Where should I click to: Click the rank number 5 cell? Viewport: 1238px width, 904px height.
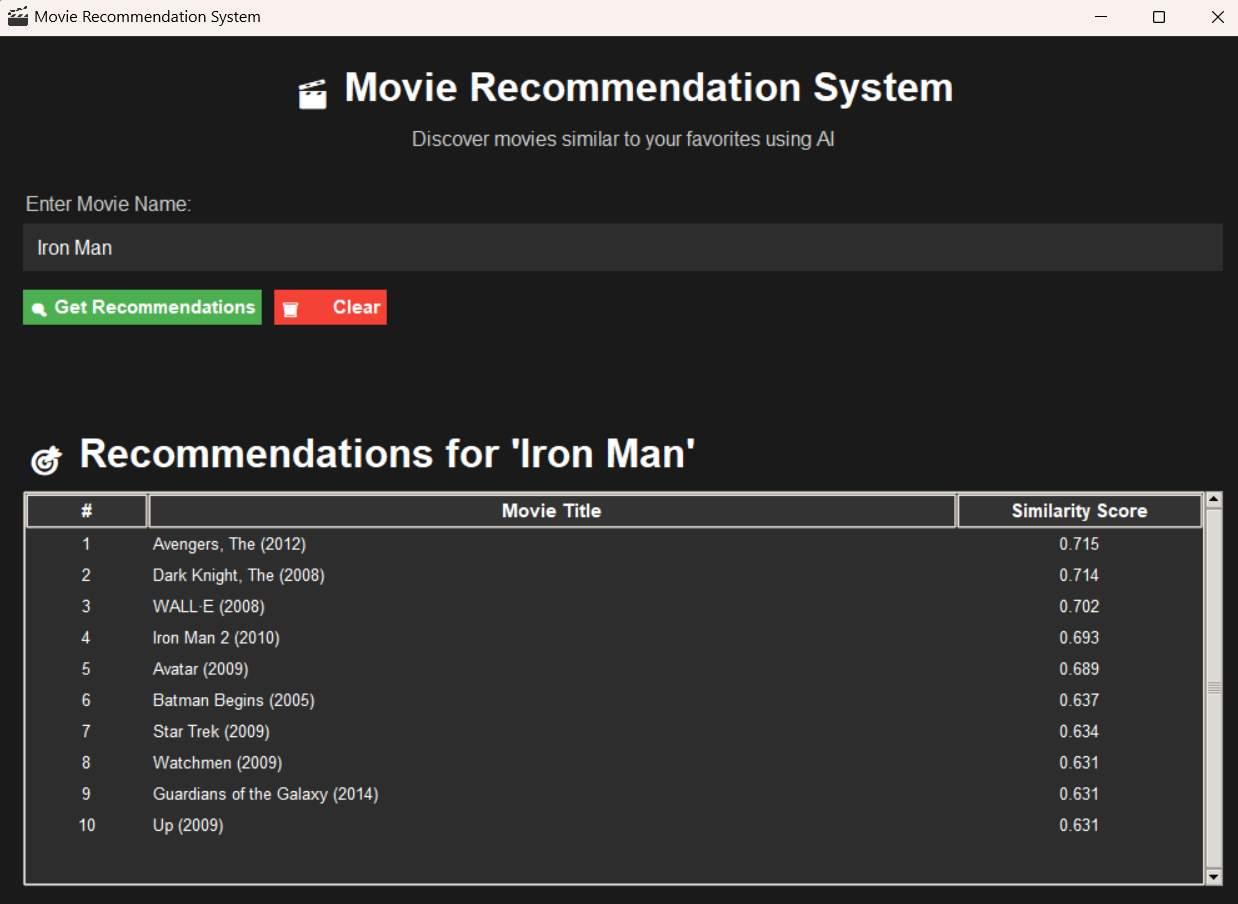[x=87, y=668]
